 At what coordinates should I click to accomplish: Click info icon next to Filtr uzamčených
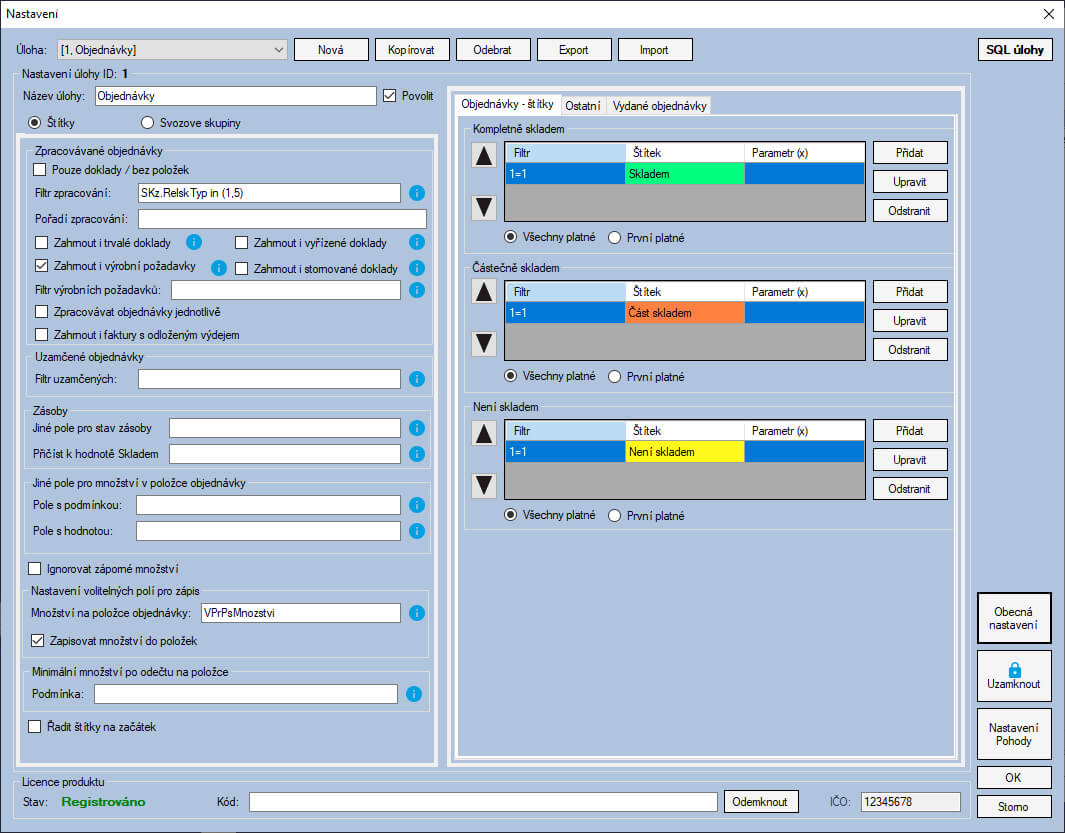pyautogui.click(x=417, y=379)
